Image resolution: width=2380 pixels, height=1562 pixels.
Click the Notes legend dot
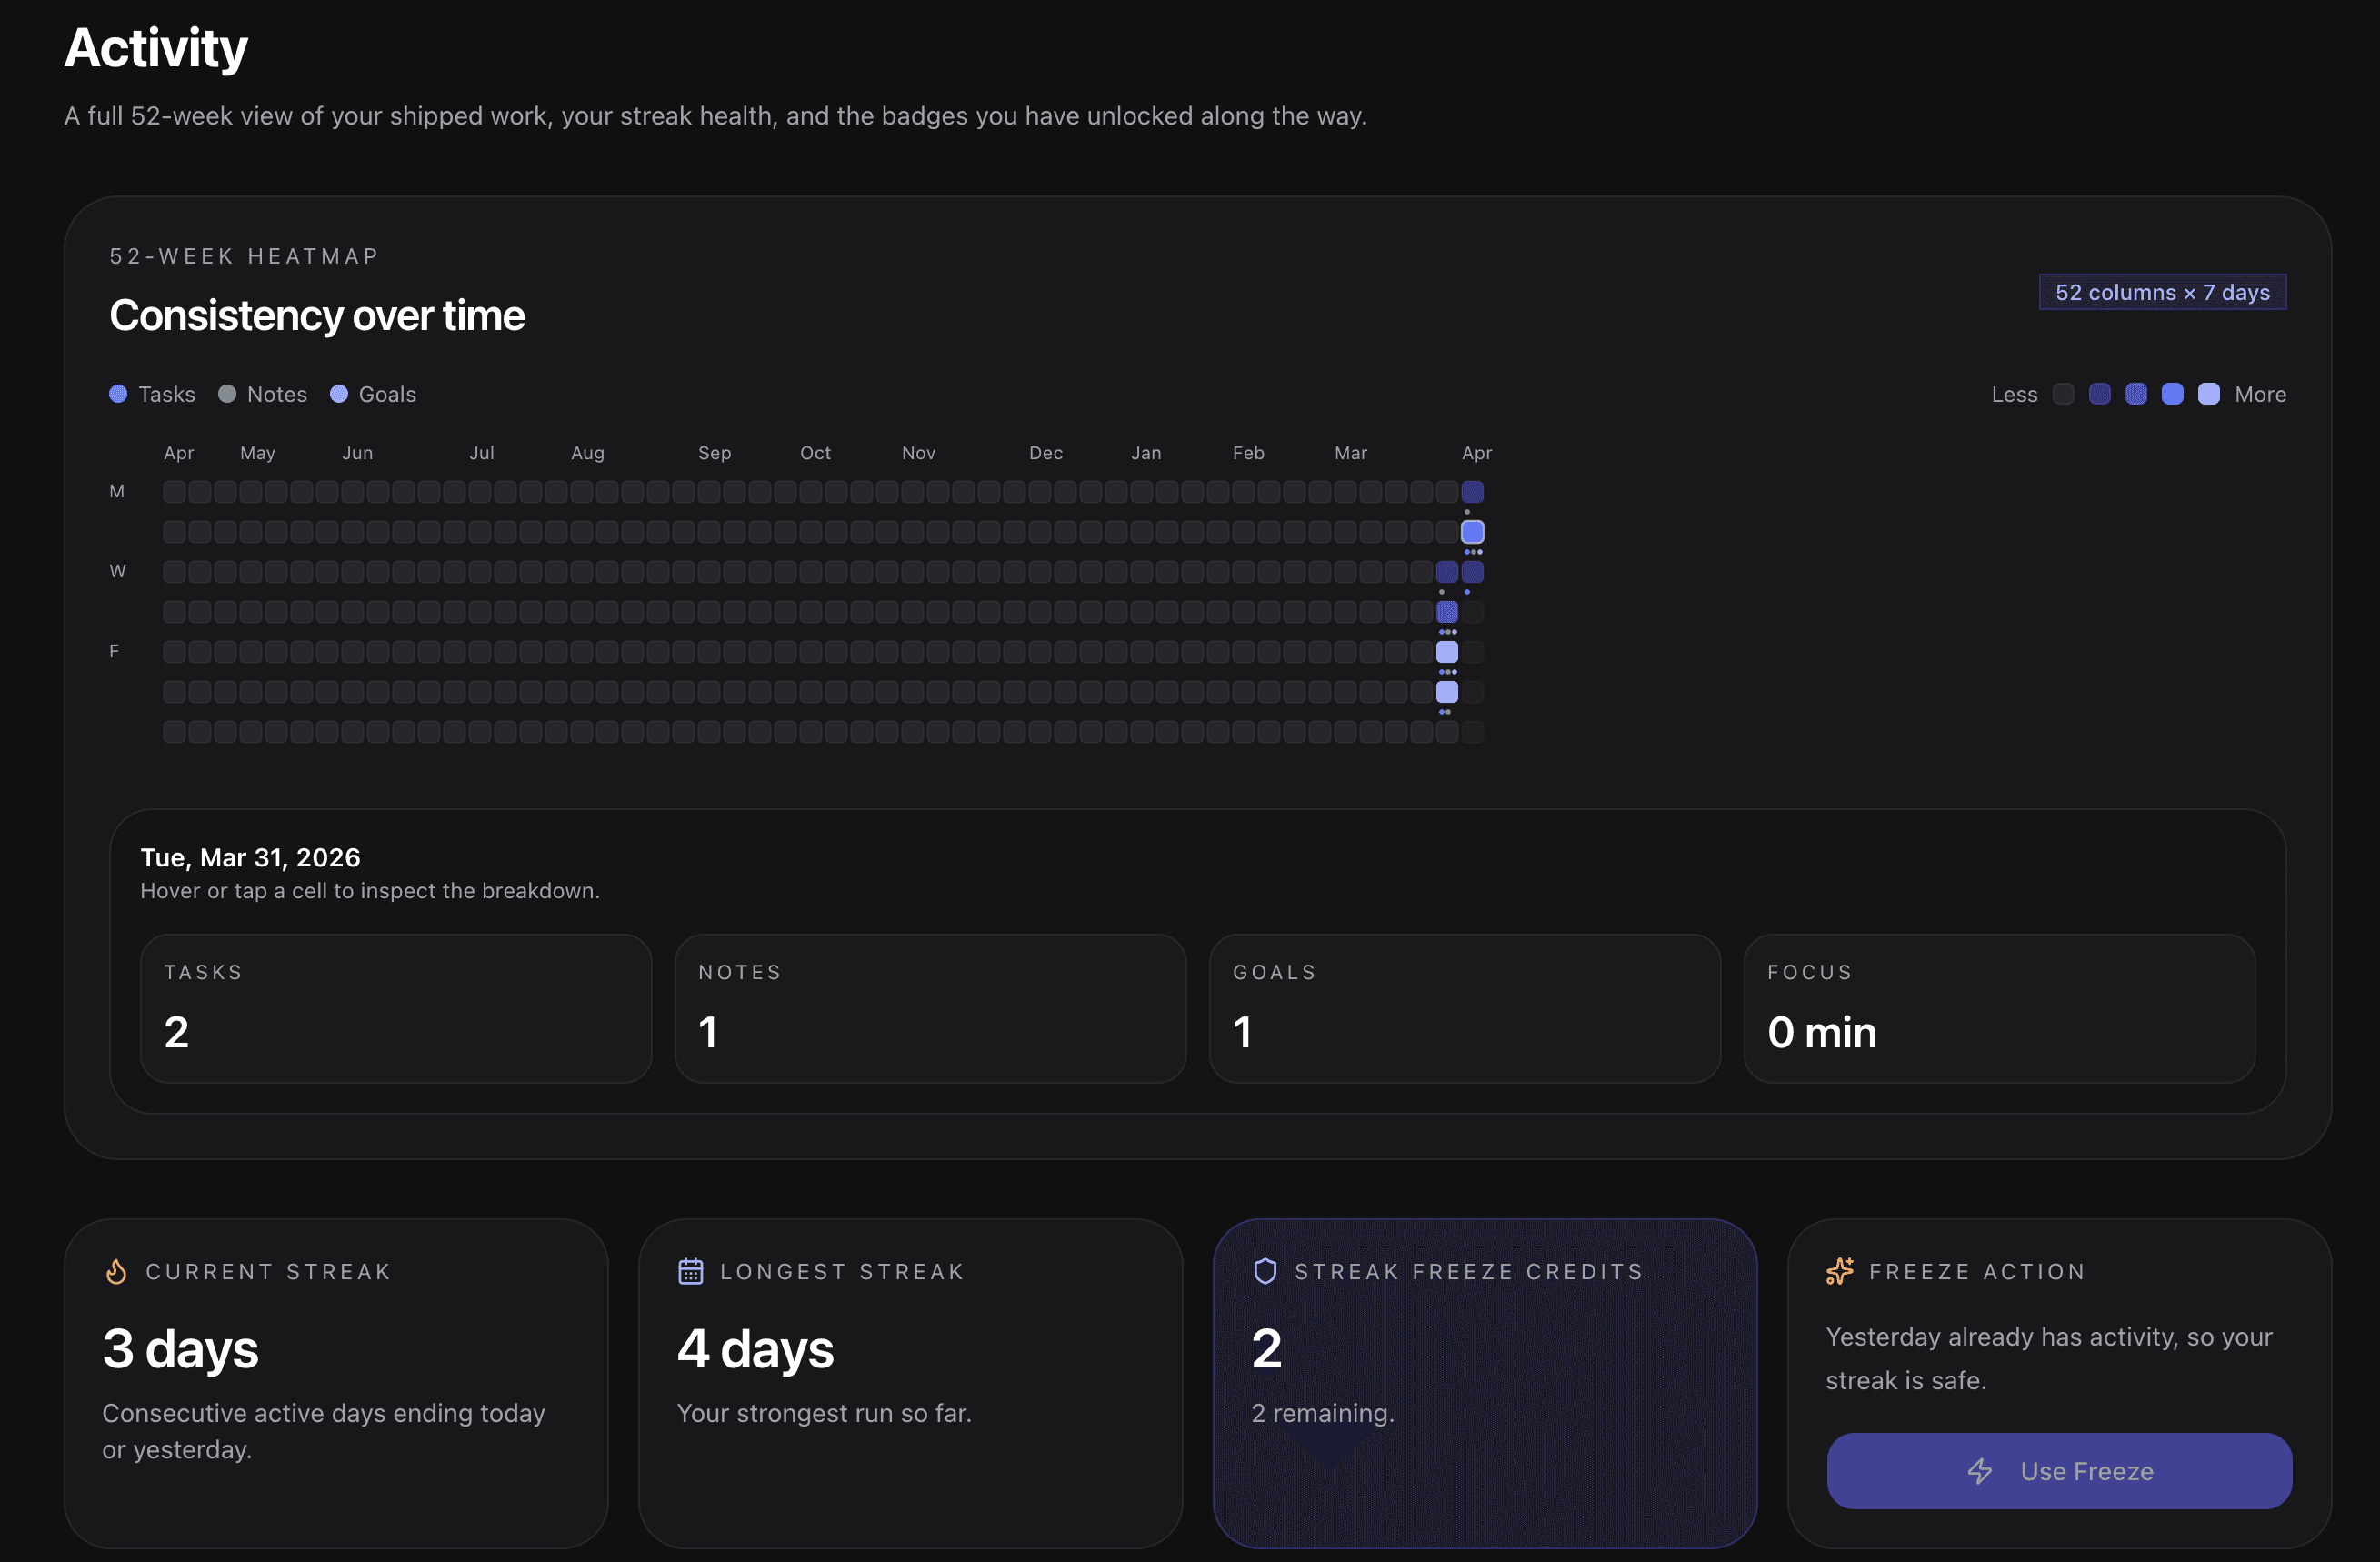pos(227,394)
